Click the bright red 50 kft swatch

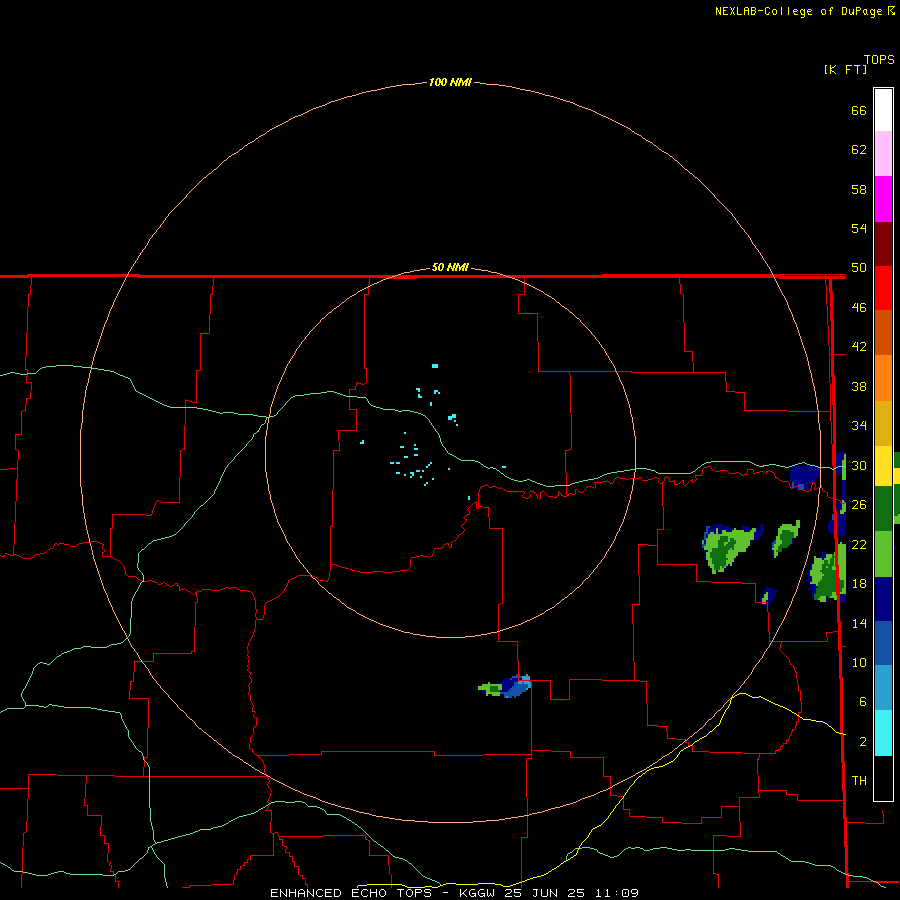point(883,288)
